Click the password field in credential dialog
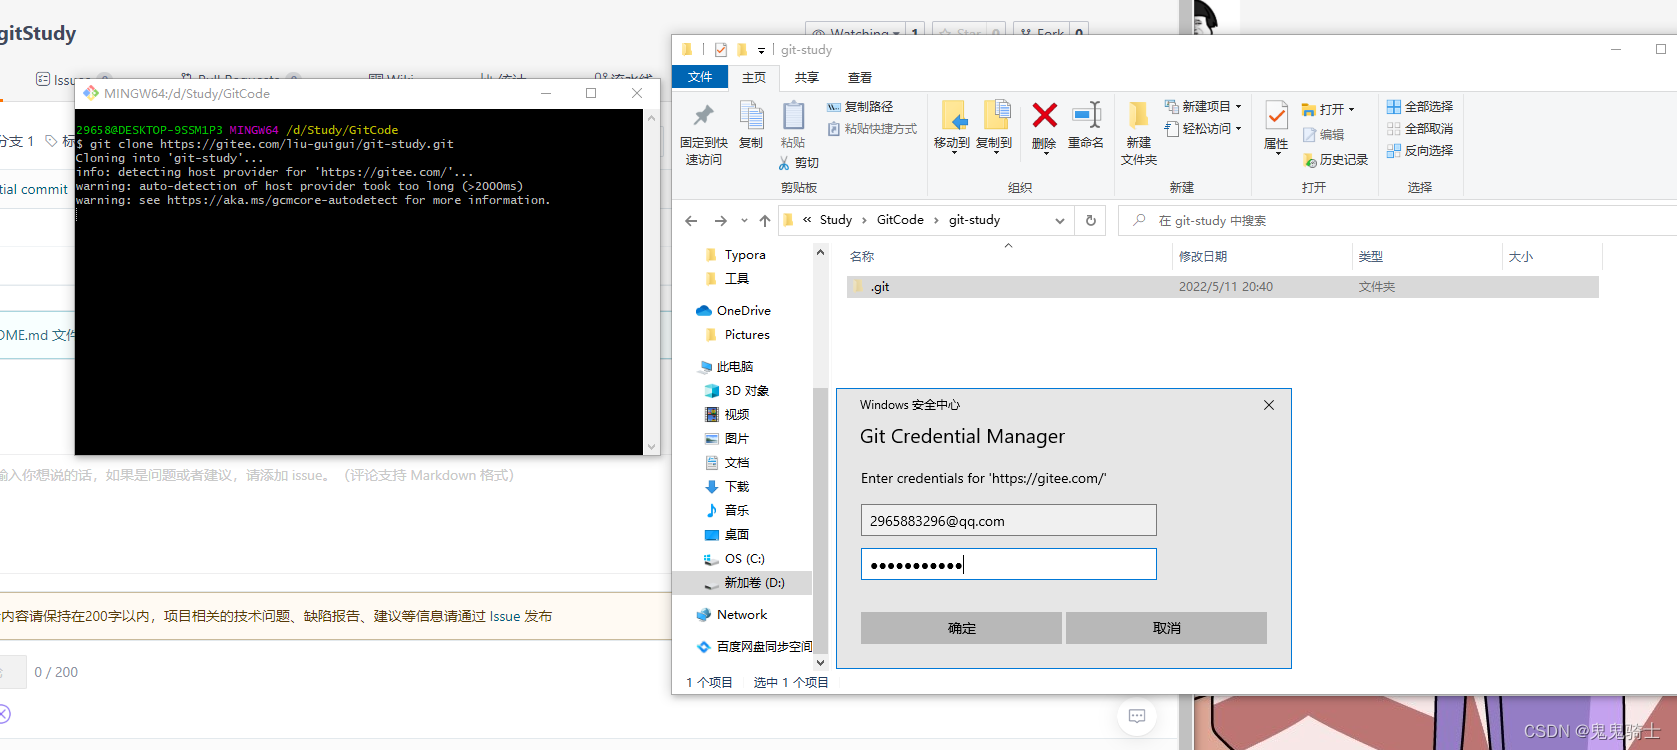Image resolution: width=1677 pixels, height=750 pixels. (x=1008, y=564)
